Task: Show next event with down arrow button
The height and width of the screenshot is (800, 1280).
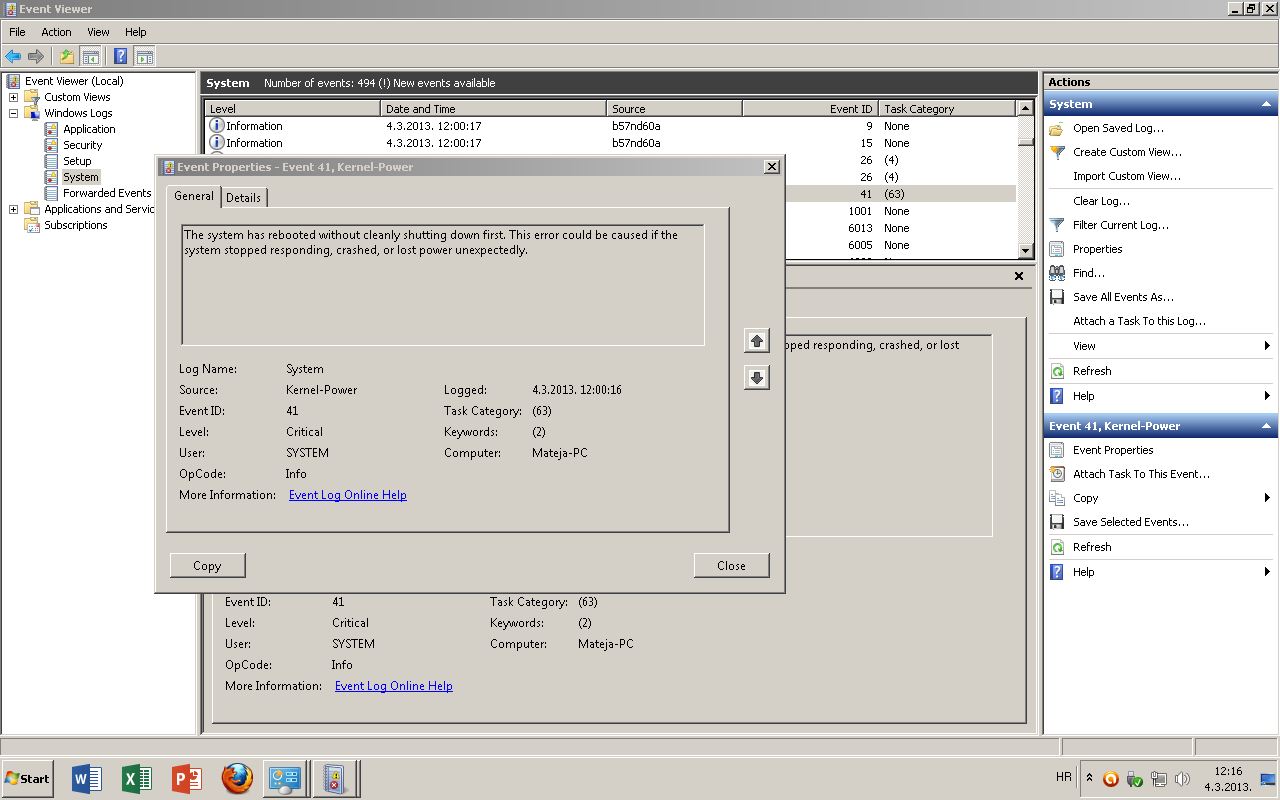Action: 757,378
